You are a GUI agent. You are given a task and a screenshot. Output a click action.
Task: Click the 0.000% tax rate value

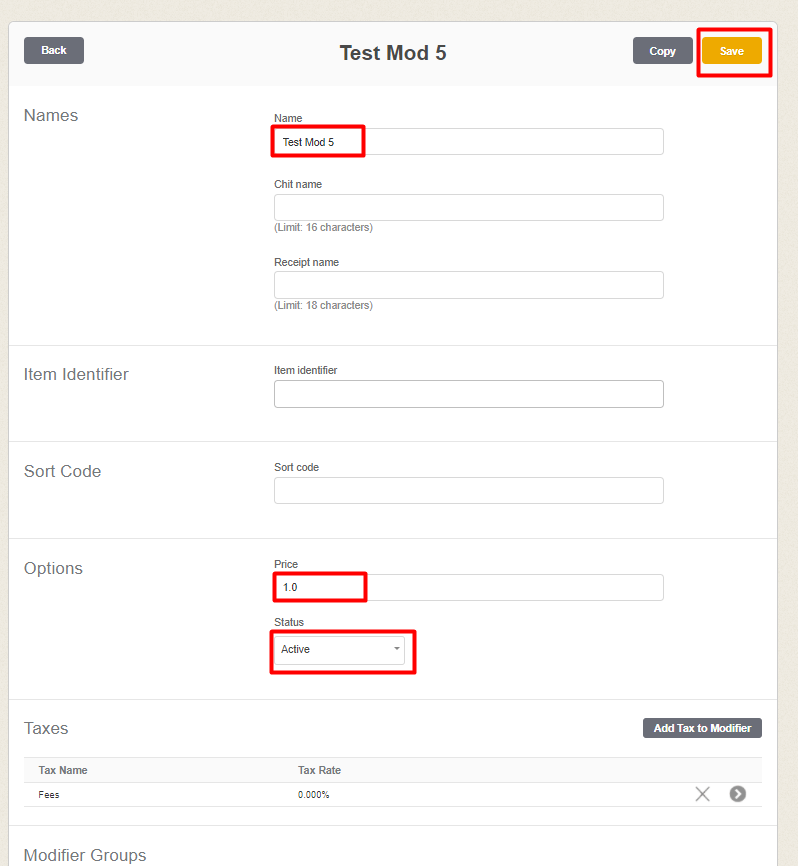pos(314,795)
